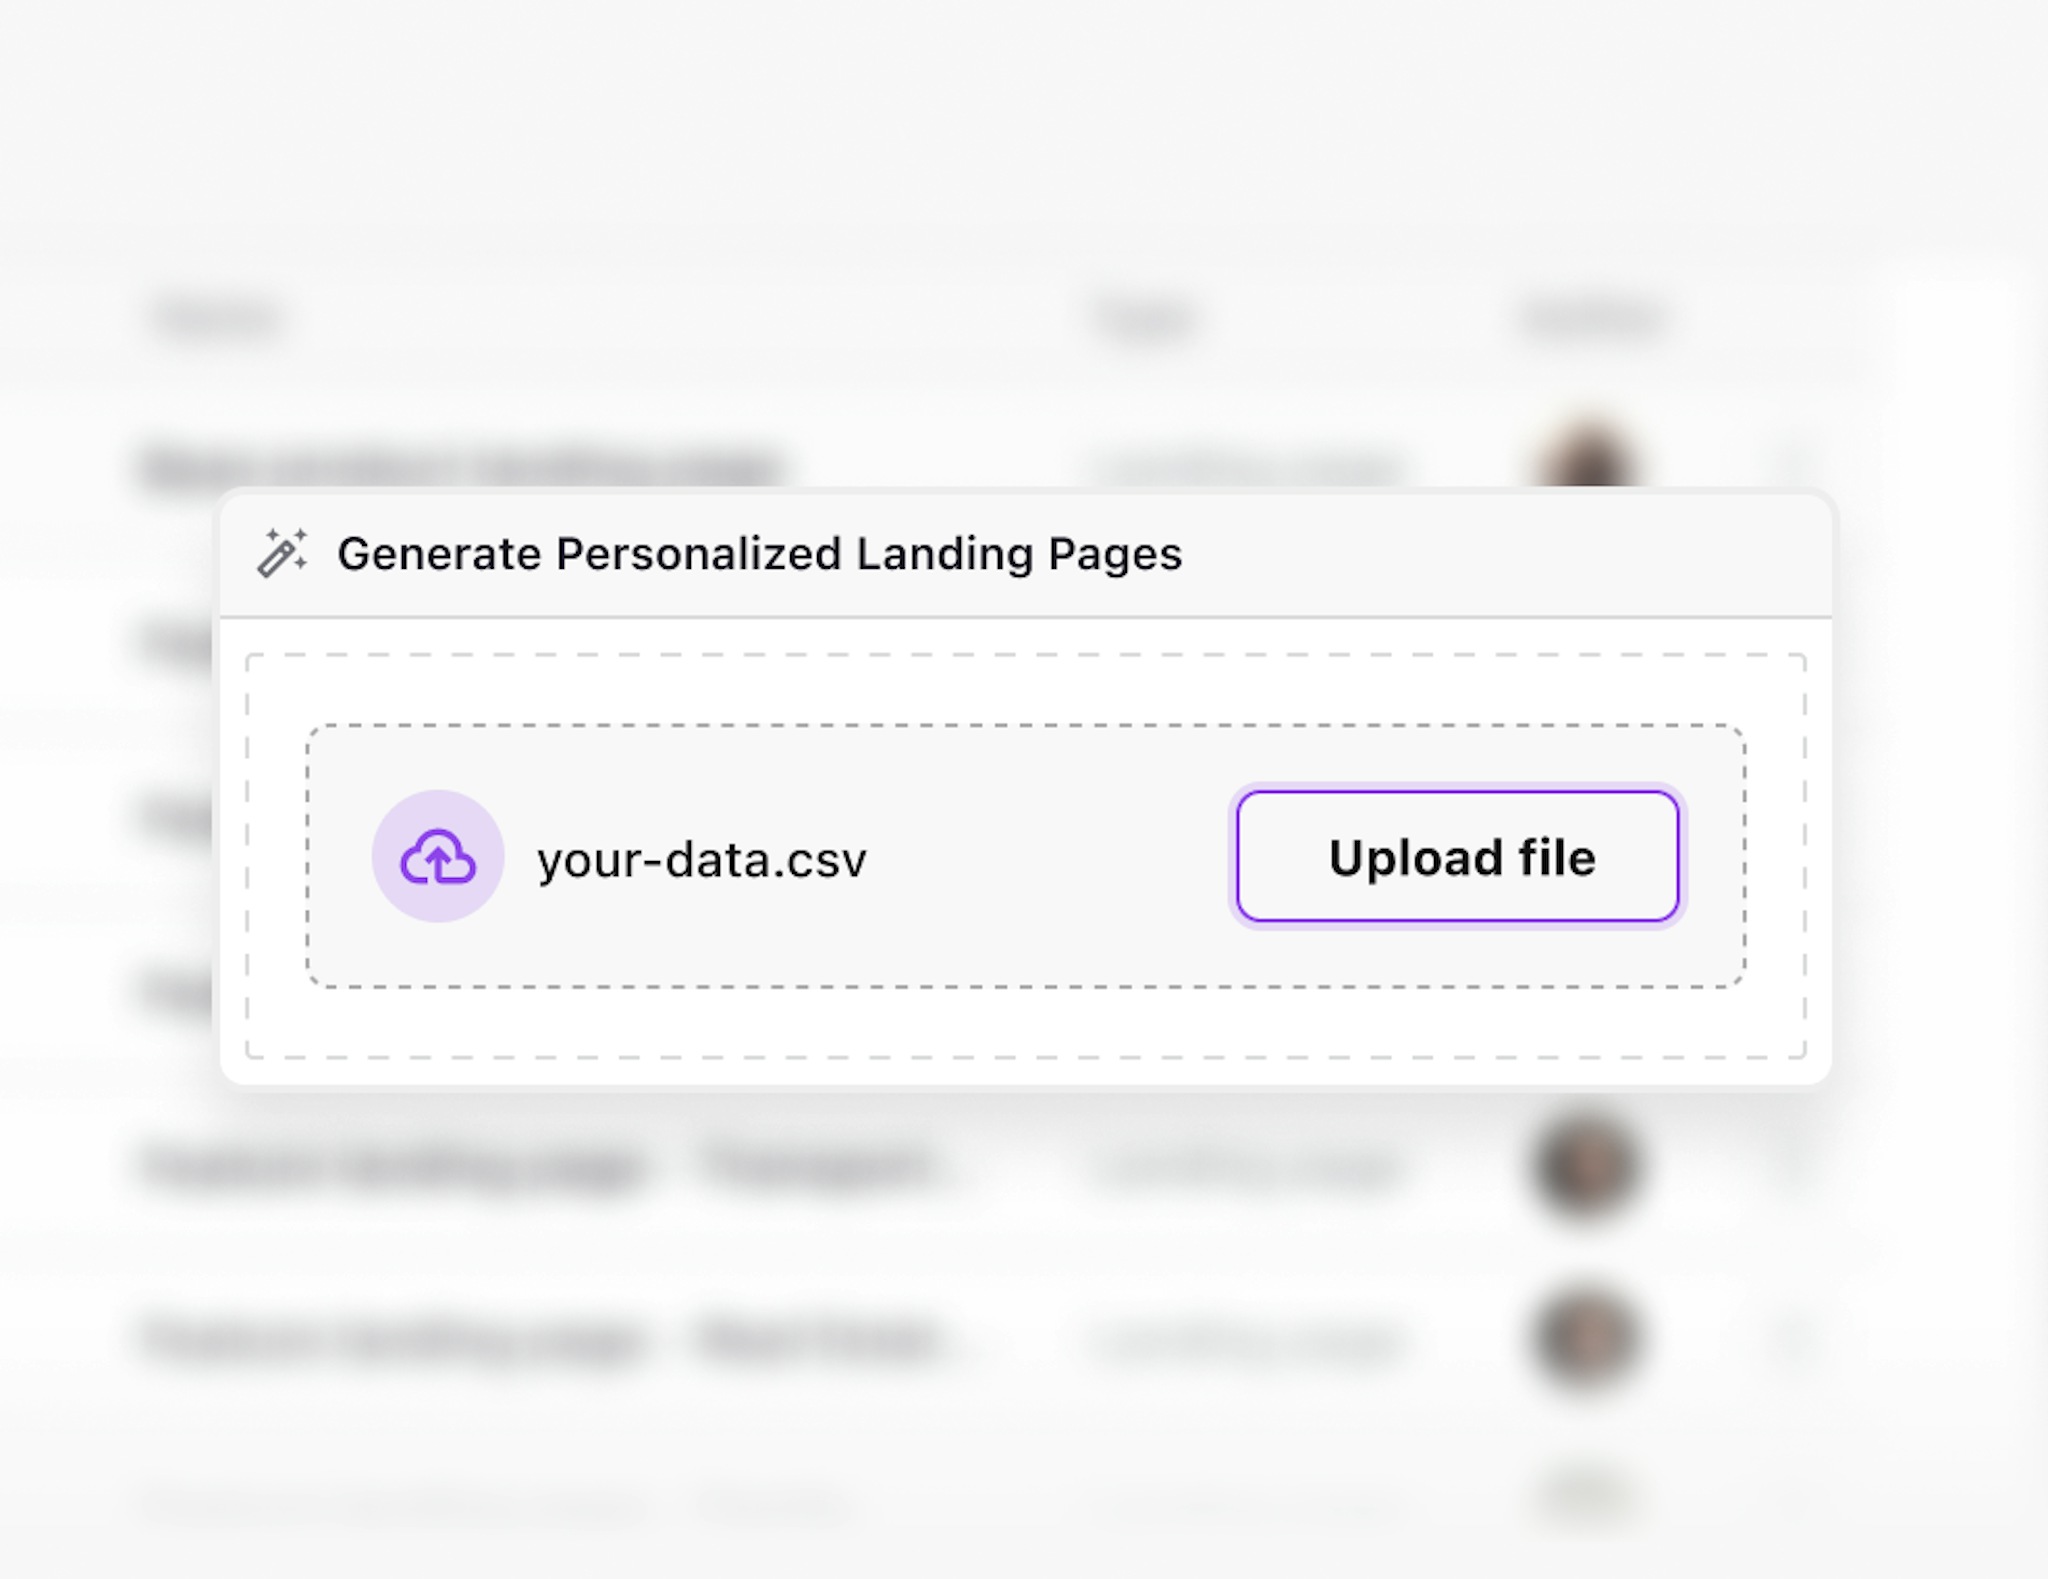The height and width of the screenshot is (1579, 2048).
Task: Click the second blurred avatar below the dialog
Action: pyautogui.click(x=1586, y=1340)
